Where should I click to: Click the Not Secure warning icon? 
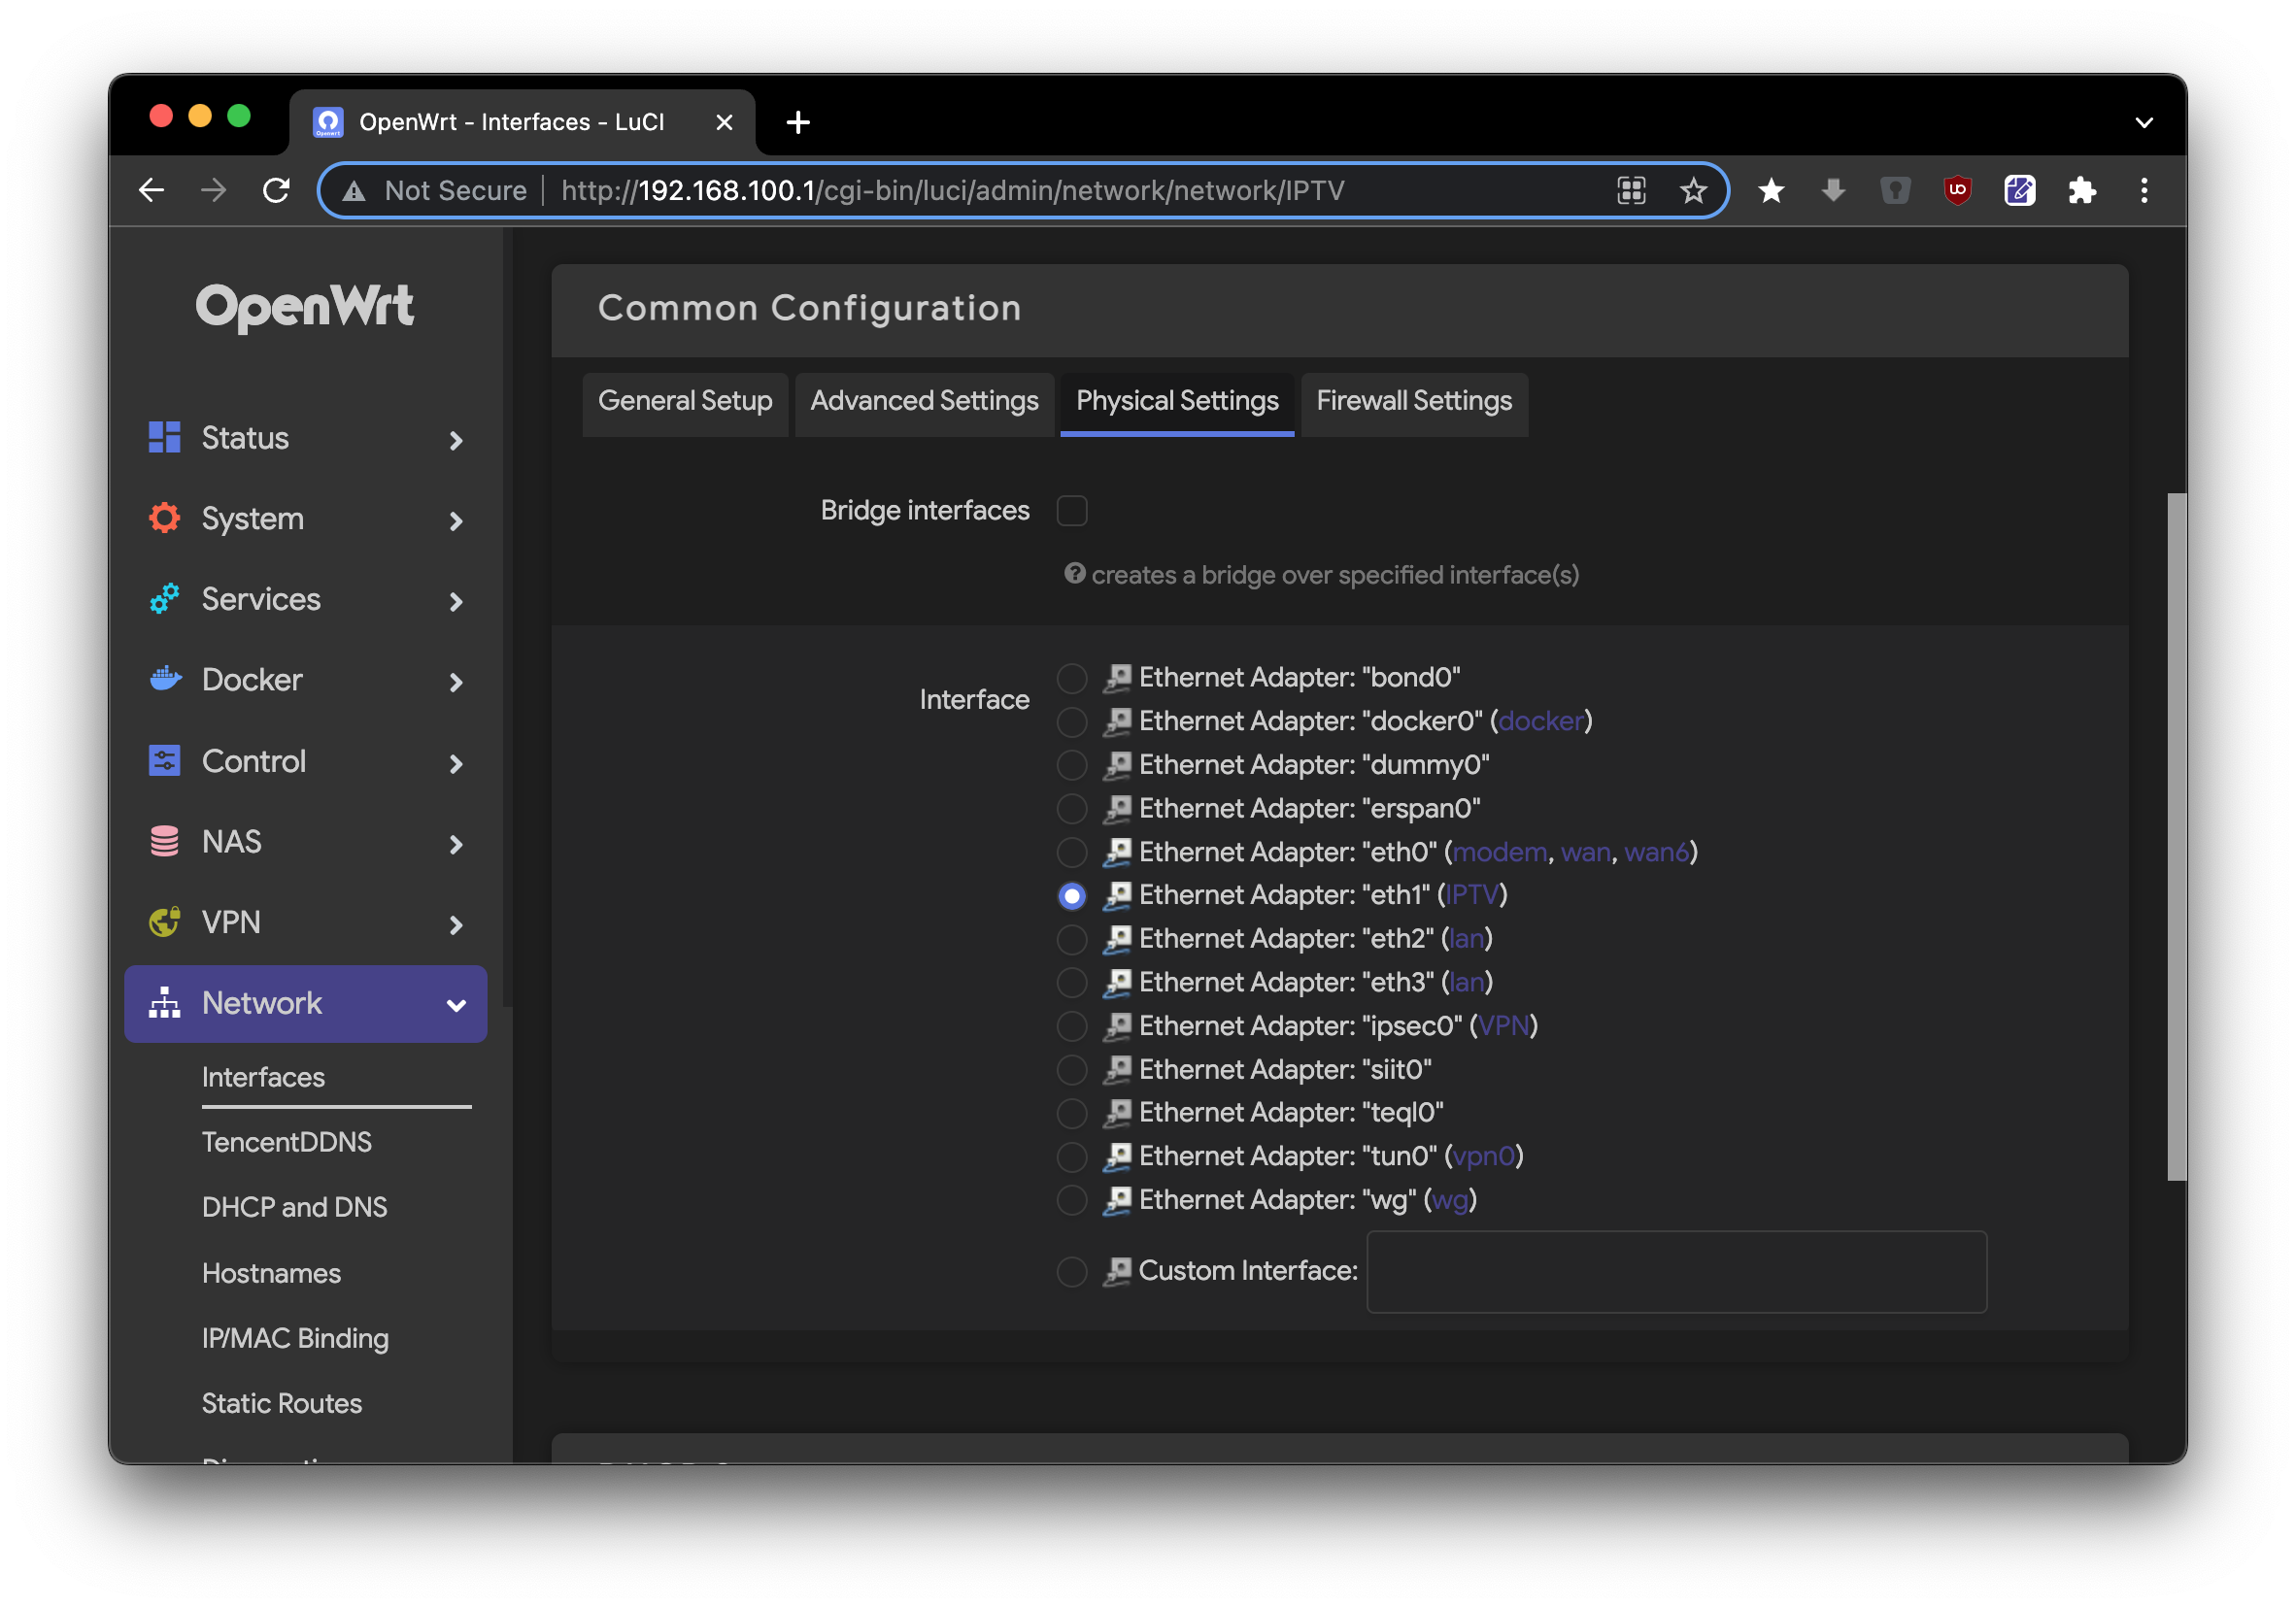(354, 191)
